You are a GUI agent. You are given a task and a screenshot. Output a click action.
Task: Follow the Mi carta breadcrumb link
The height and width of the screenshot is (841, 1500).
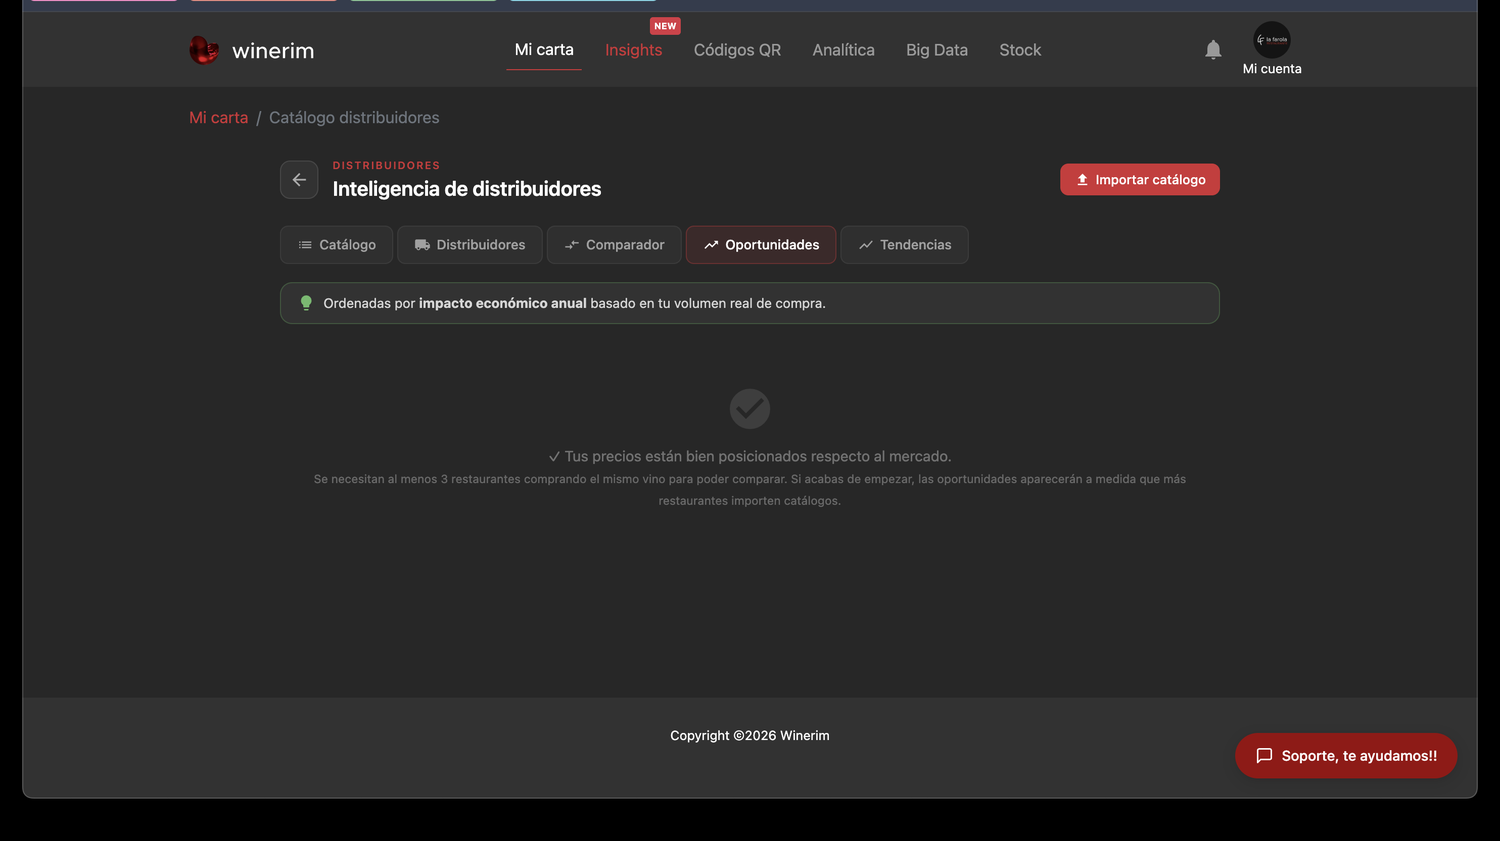(219, 118)
